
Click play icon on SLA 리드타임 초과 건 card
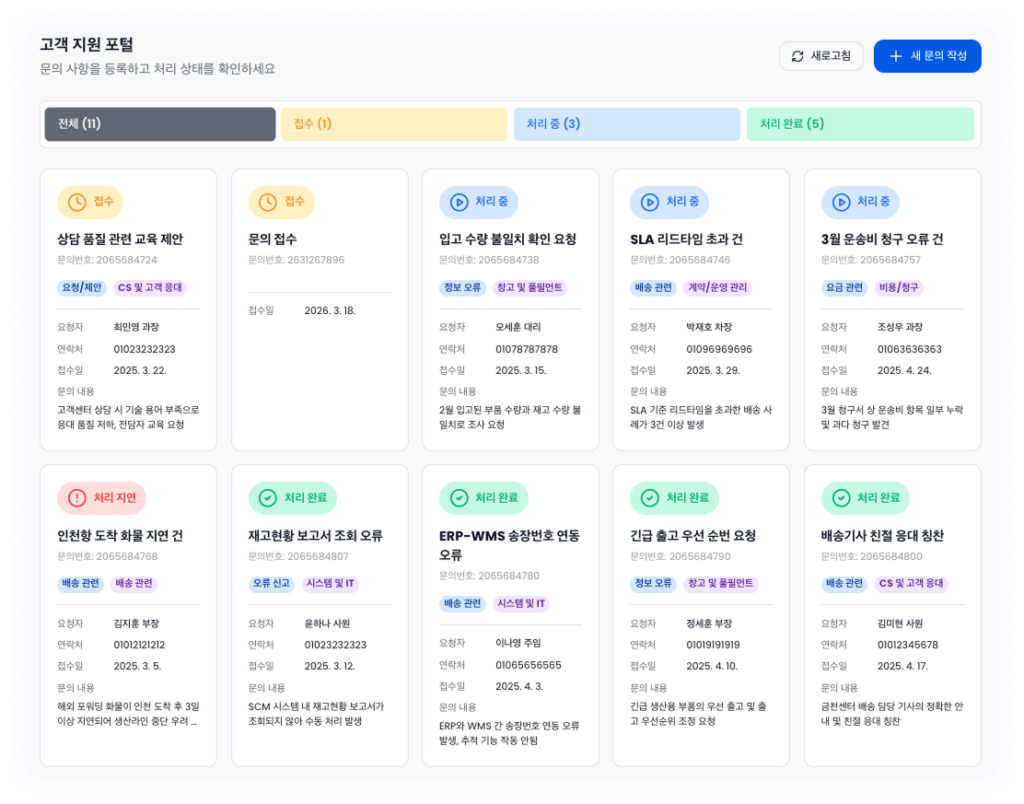[x=650, y=202]
